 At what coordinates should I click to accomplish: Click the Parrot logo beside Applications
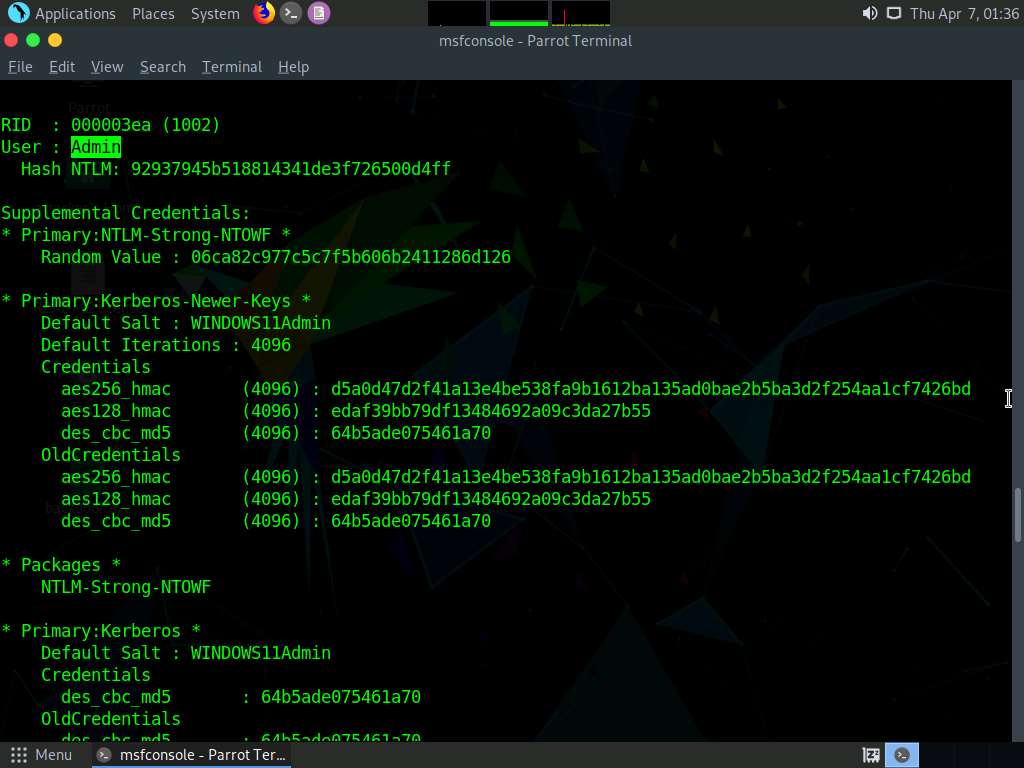[18, 13]
